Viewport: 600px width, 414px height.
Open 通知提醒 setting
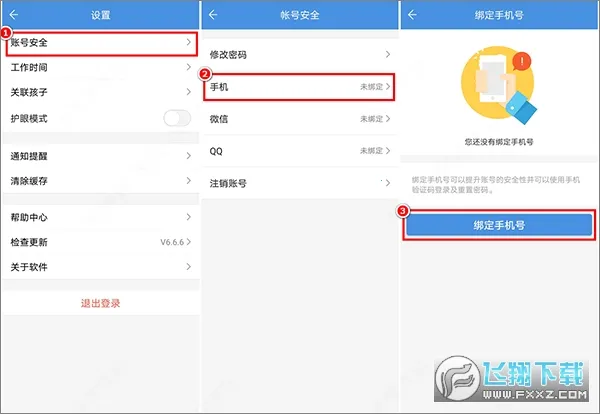point(101,156)
